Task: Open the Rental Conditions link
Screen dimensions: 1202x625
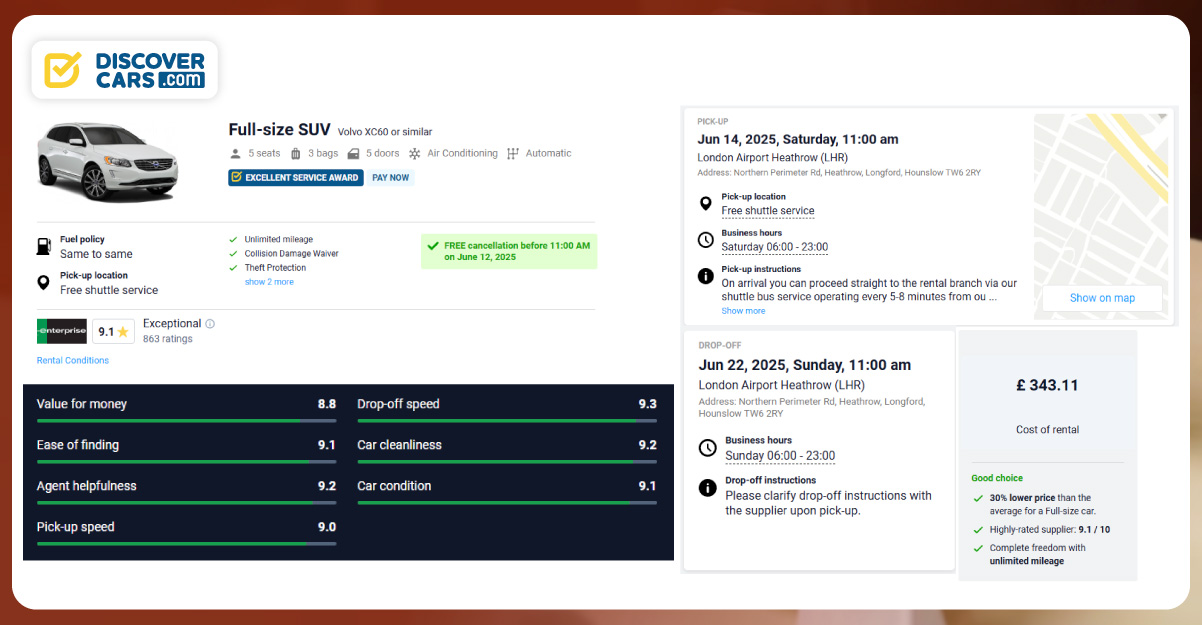Action: (73, 360)
